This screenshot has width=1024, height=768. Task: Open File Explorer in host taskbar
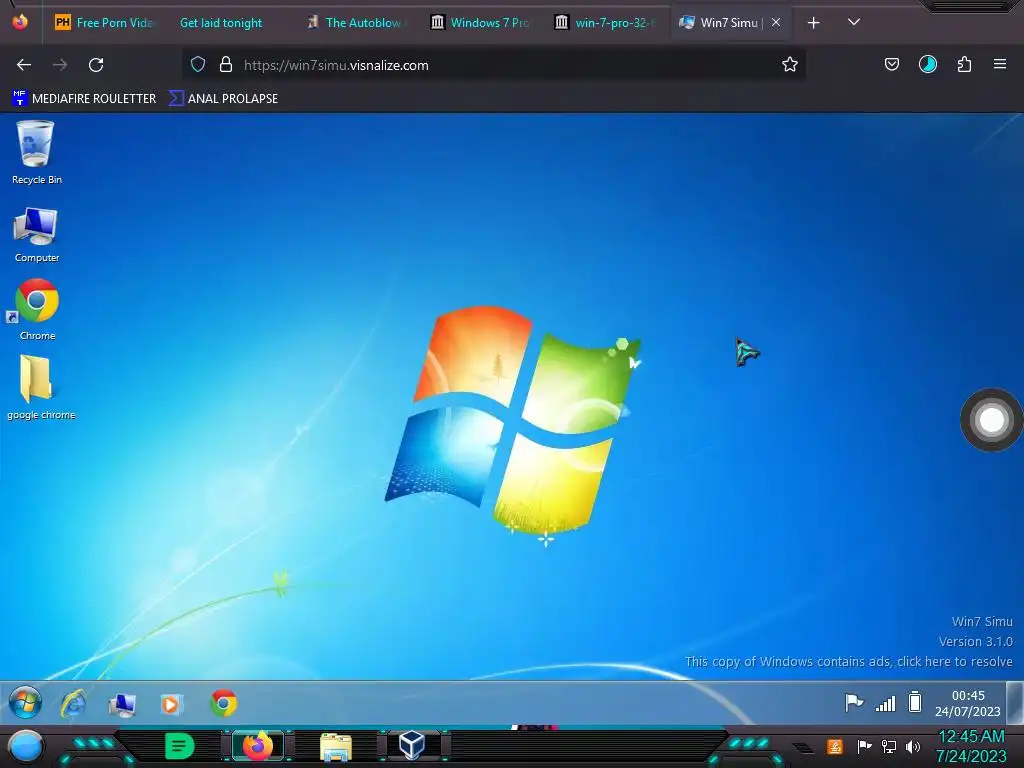point(336,746)
